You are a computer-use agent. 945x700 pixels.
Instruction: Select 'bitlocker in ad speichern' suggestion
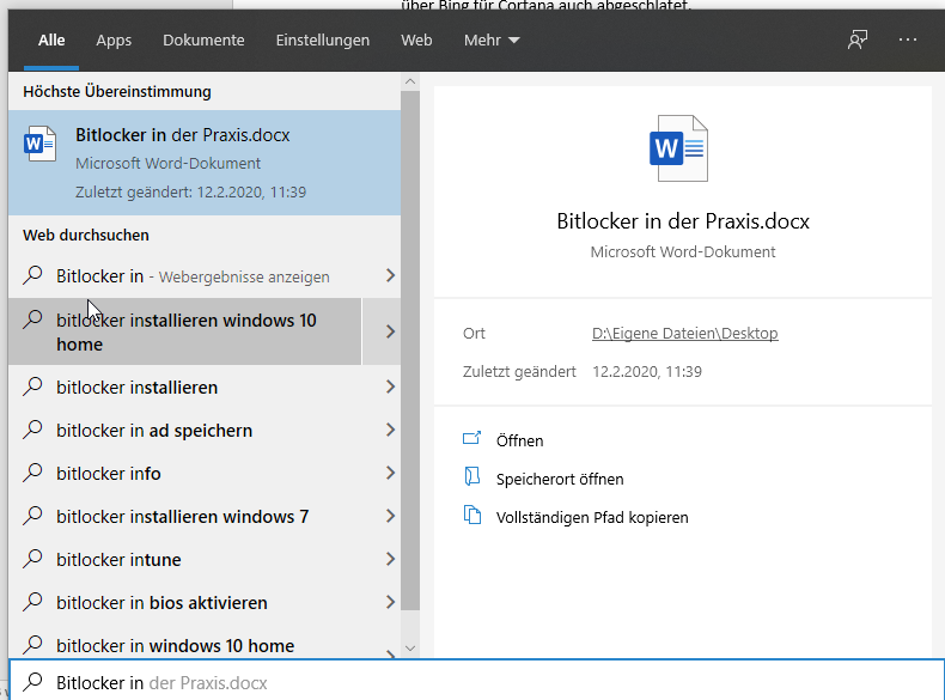pos(154,431)
